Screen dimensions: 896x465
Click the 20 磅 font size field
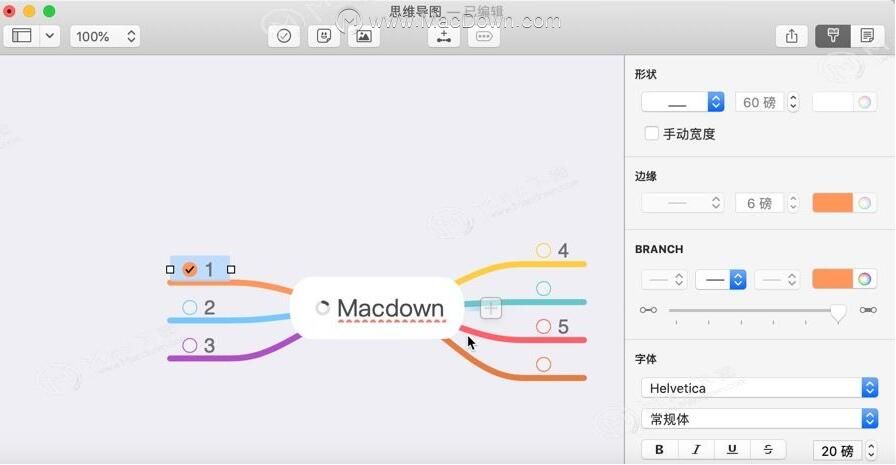[838, 451]
